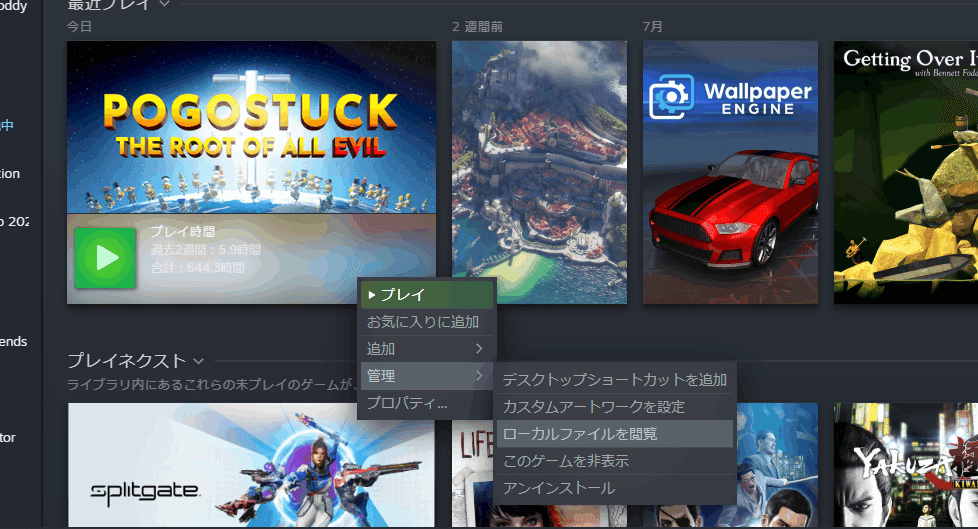Open プロパティ... from the context menu

428,403
